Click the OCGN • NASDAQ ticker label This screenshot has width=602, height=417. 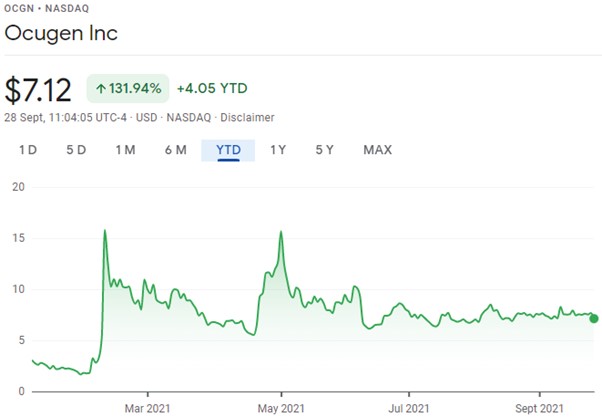[46, 8]
